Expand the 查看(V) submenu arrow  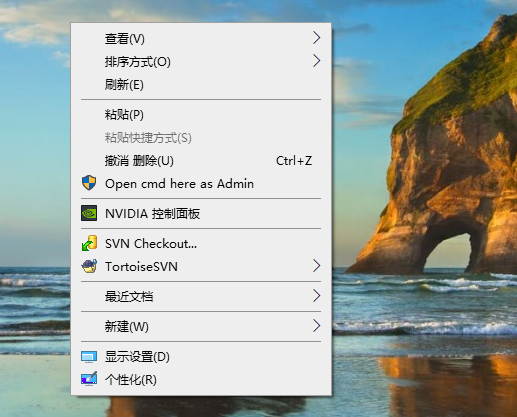[316, 38]
